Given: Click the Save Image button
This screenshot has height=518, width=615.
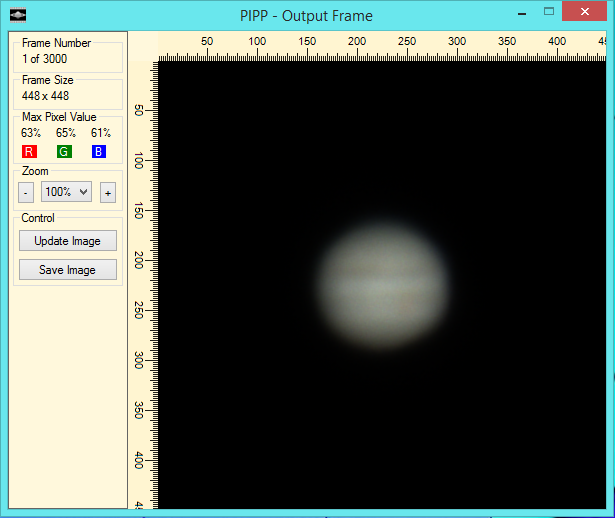Looking at the screenshot, I should click(x=68, y=269).
